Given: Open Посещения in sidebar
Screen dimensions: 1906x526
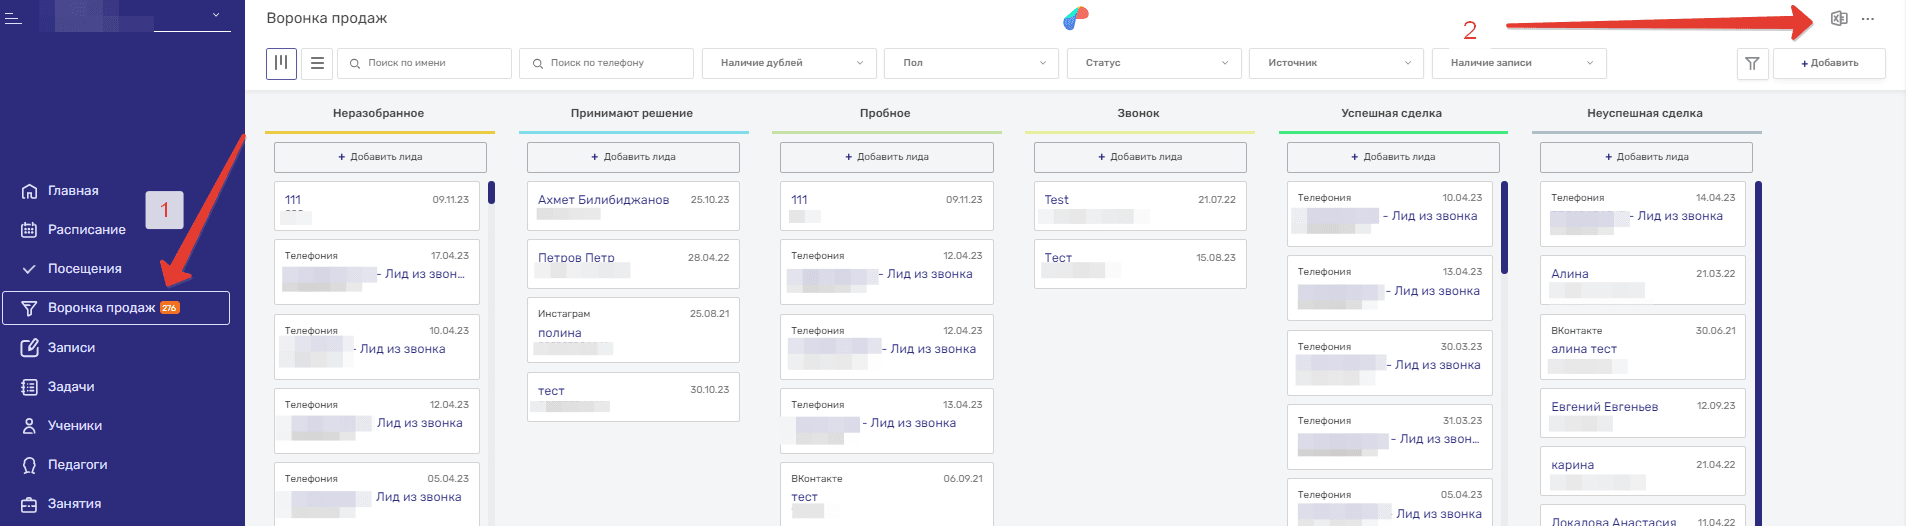Looking at the screenshot, I should [x=84, y=269].
